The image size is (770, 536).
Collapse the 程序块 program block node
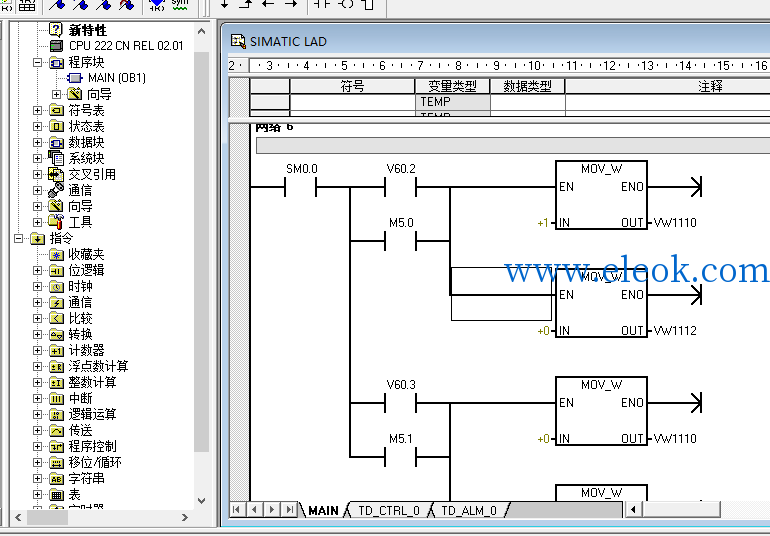click(37, 62)
